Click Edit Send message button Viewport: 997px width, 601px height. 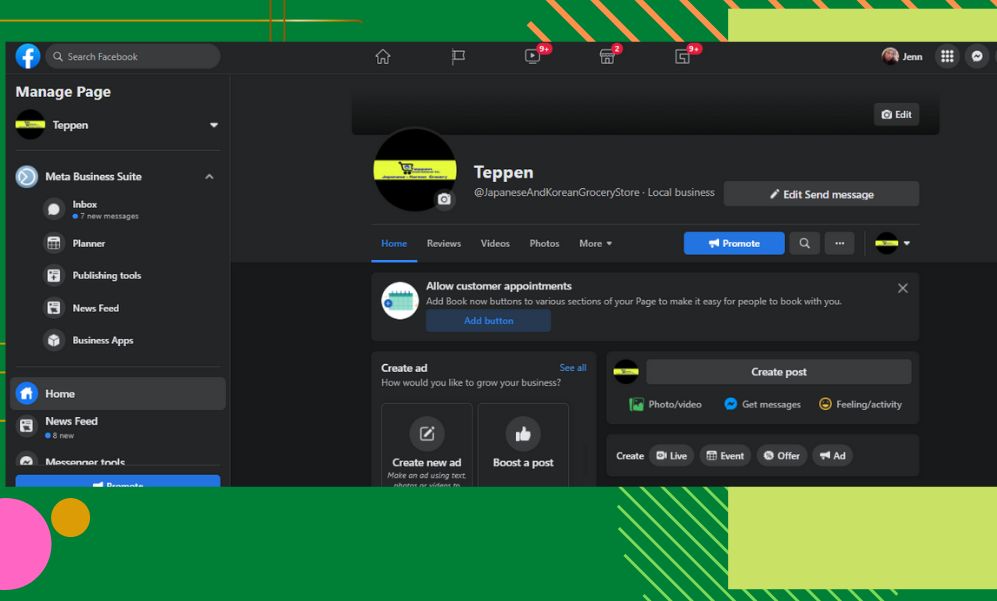click(x=822, y=194)
